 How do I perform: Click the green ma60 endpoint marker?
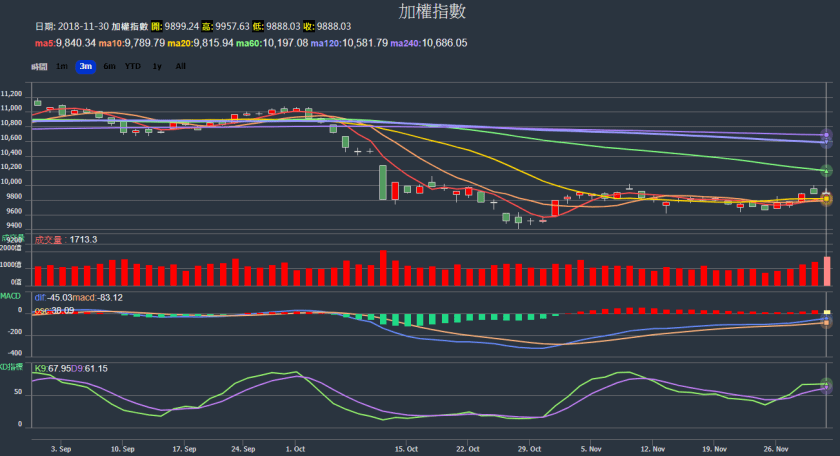pyautogui.click(x=826, y=171)
